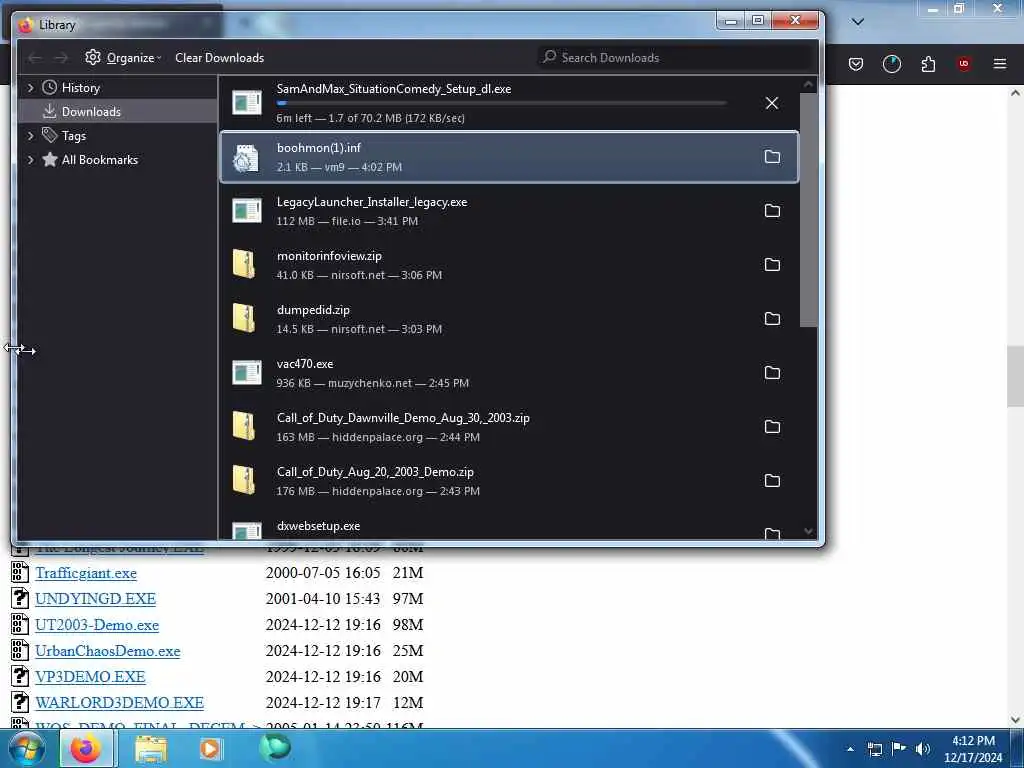Click Firefox taskbar button
This screenshot has width=1024, height=768.
[86, 749]
